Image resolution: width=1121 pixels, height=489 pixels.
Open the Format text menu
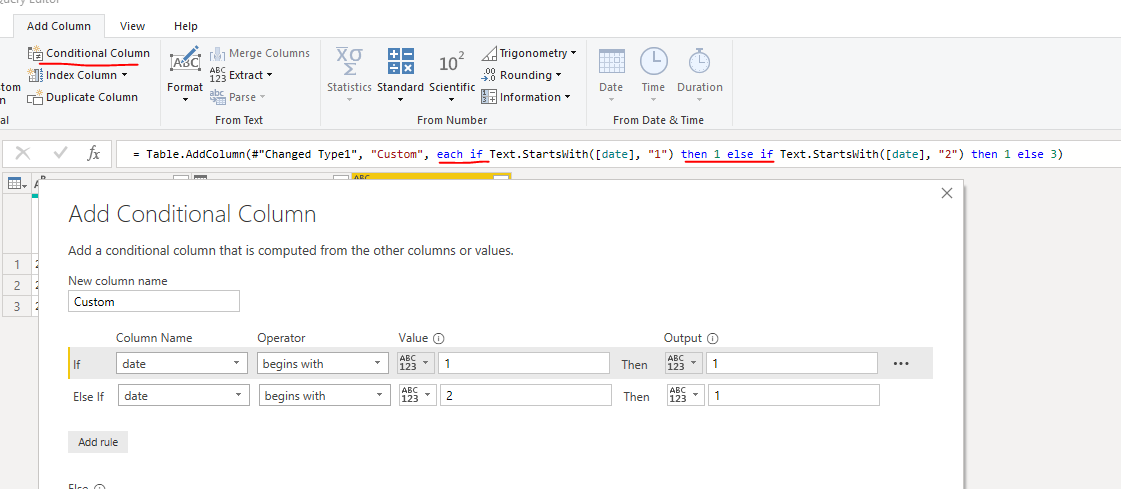tap(185, 73)
